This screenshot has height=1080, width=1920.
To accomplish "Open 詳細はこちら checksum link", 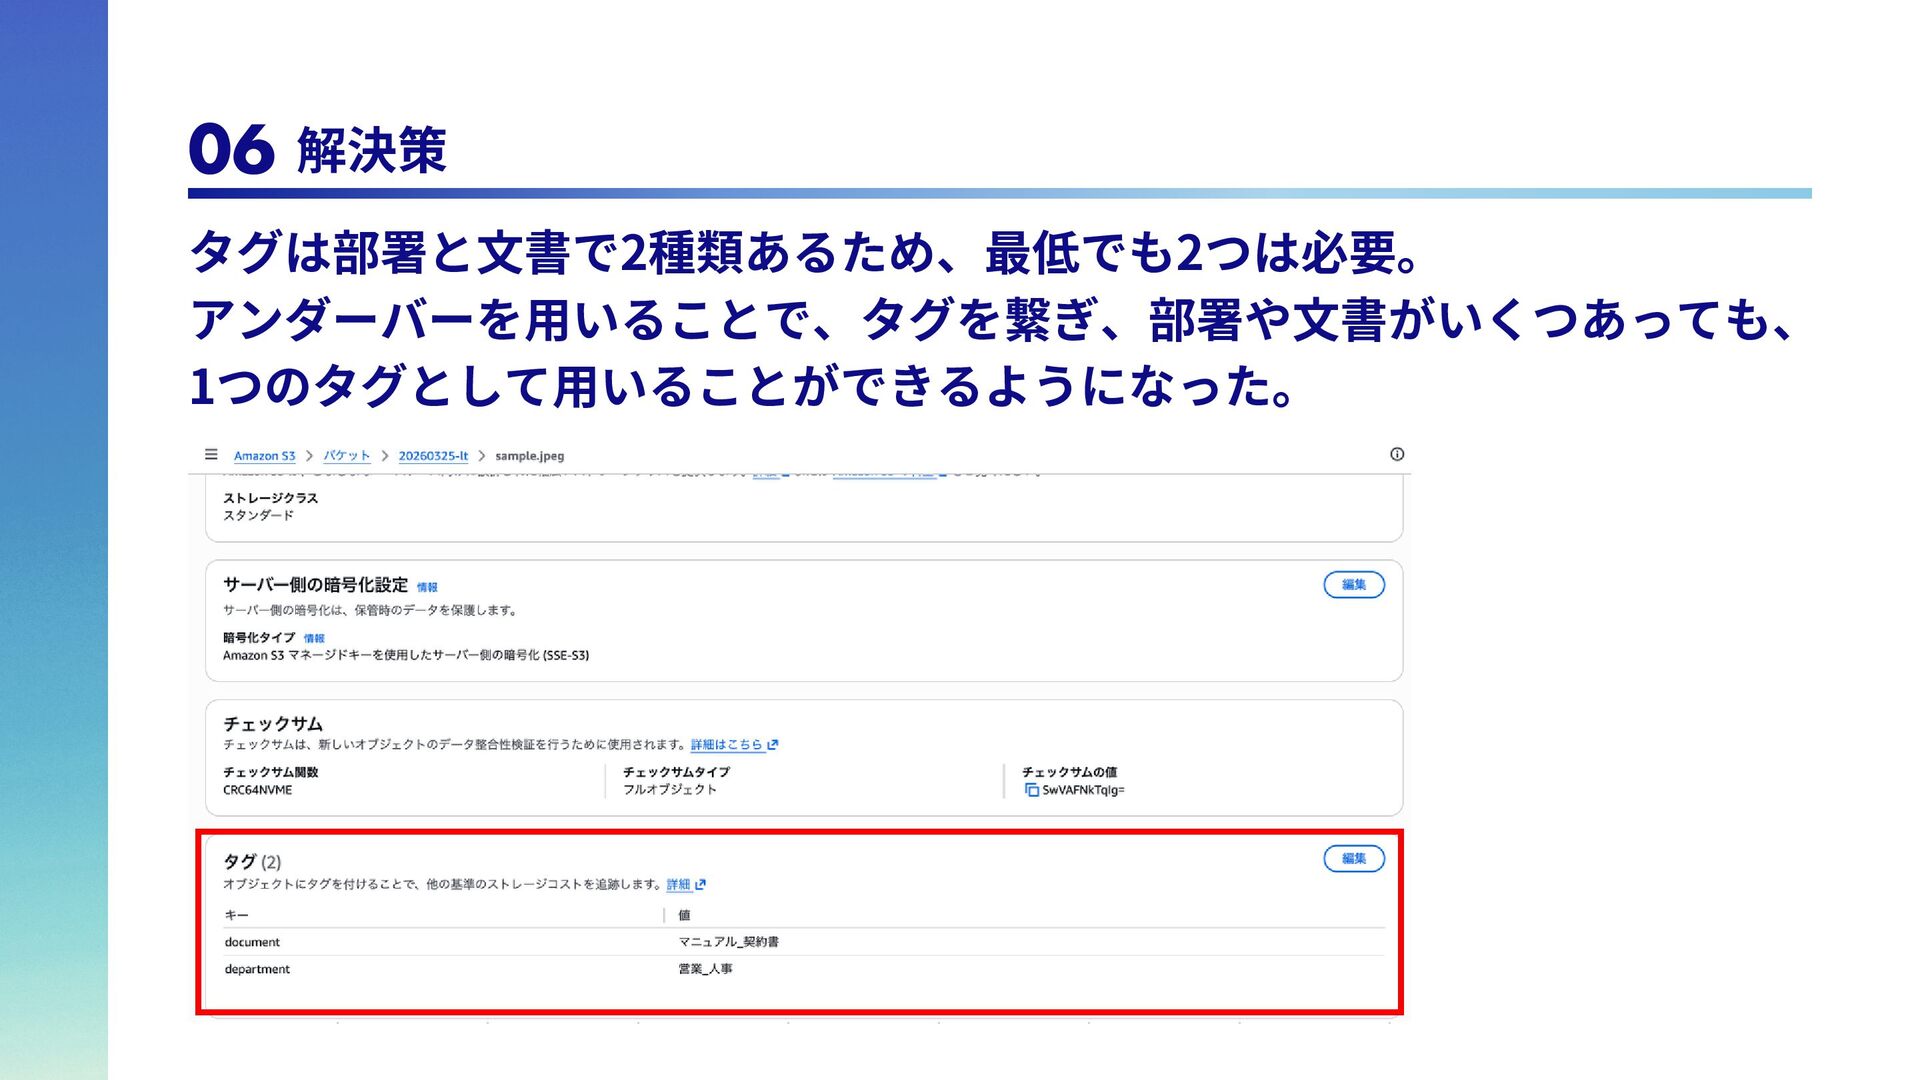I will coord(726,745).
